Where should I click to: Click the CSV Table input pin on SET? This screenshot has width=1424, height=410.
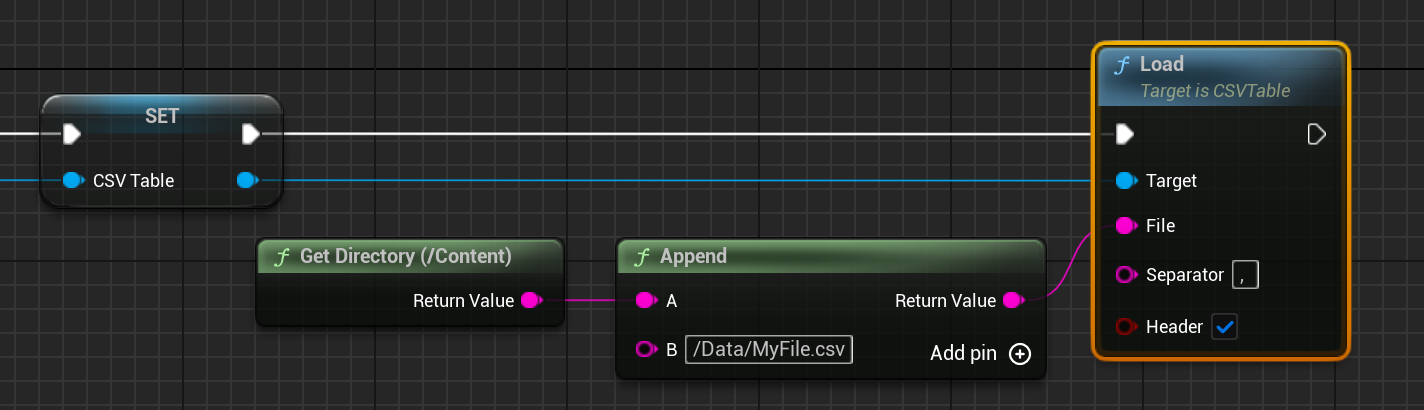click(73, 181)
